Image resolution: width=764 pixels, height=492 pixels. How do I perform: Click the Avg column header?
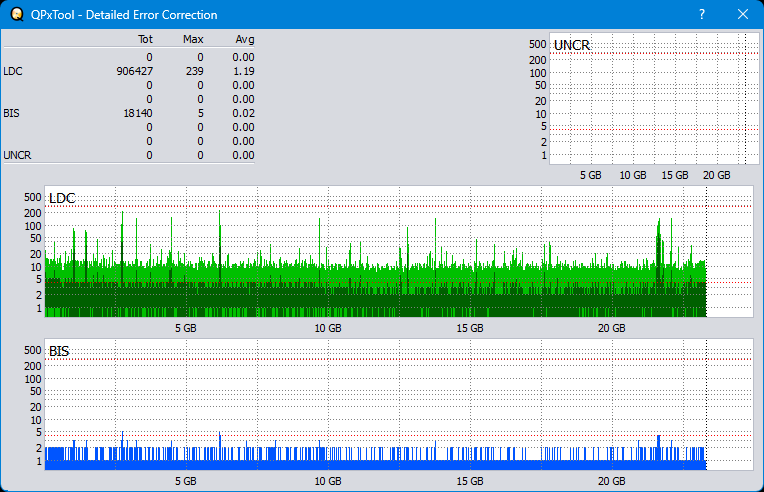[x=245, y=39]
